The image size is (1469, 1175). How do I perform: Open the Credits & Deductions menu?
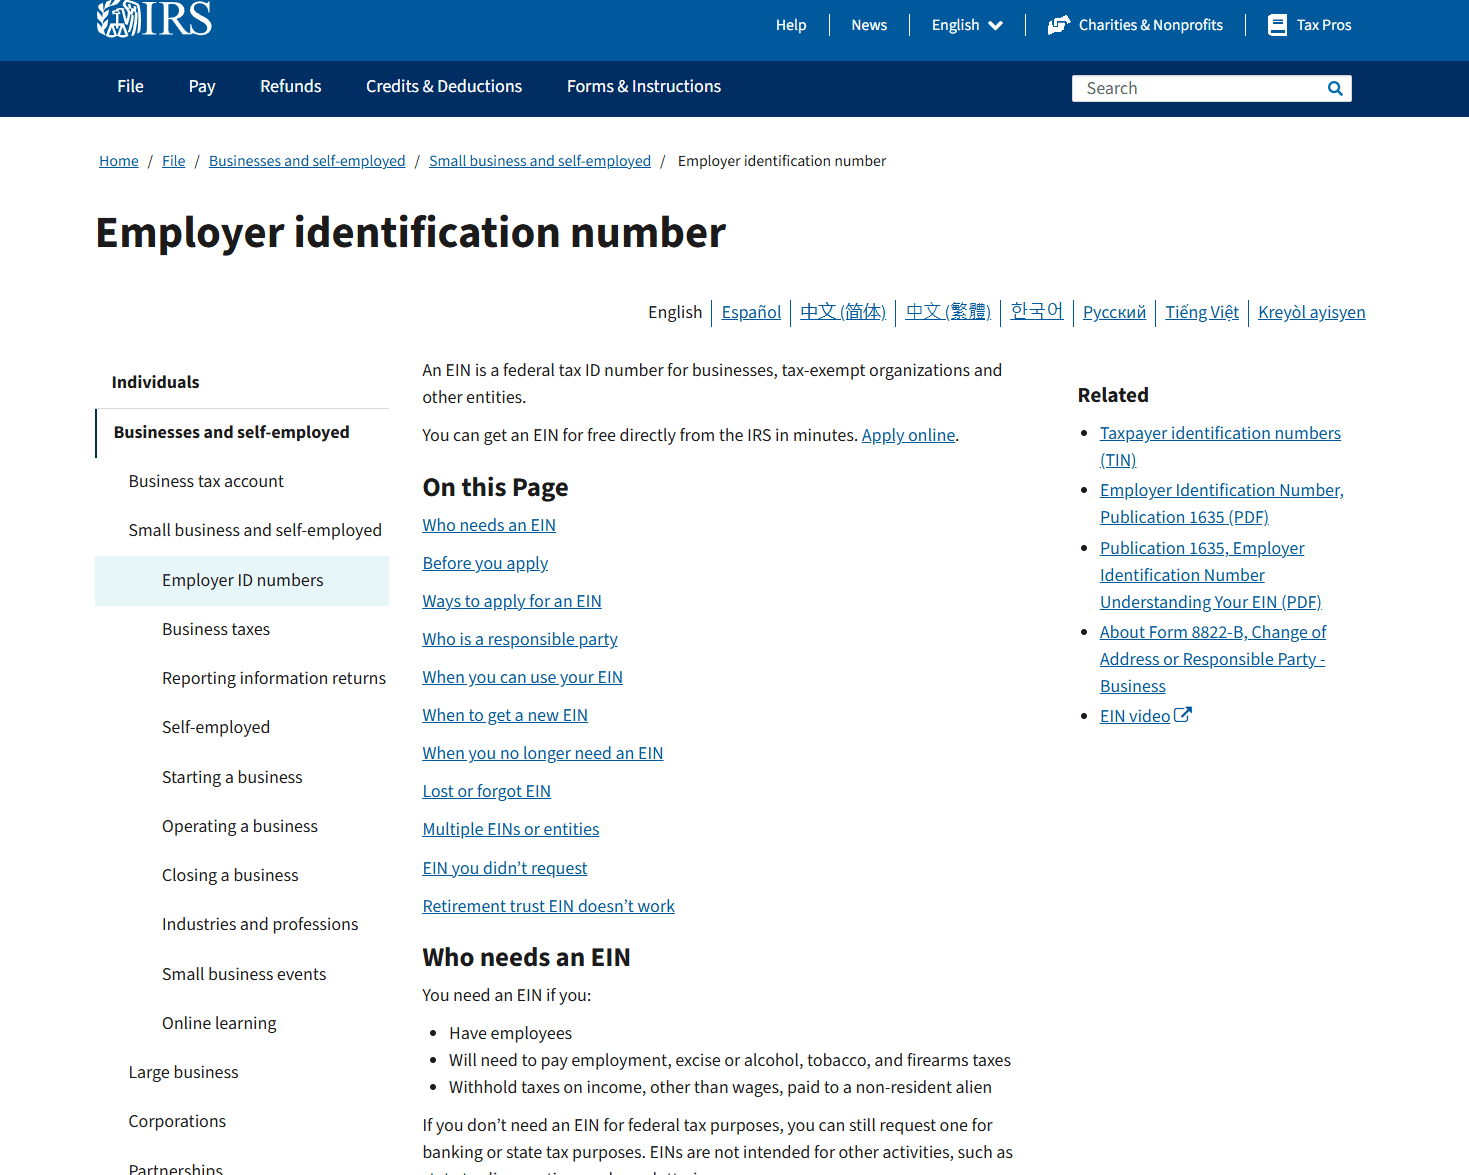pyautogui.click(x=444, y=87)
